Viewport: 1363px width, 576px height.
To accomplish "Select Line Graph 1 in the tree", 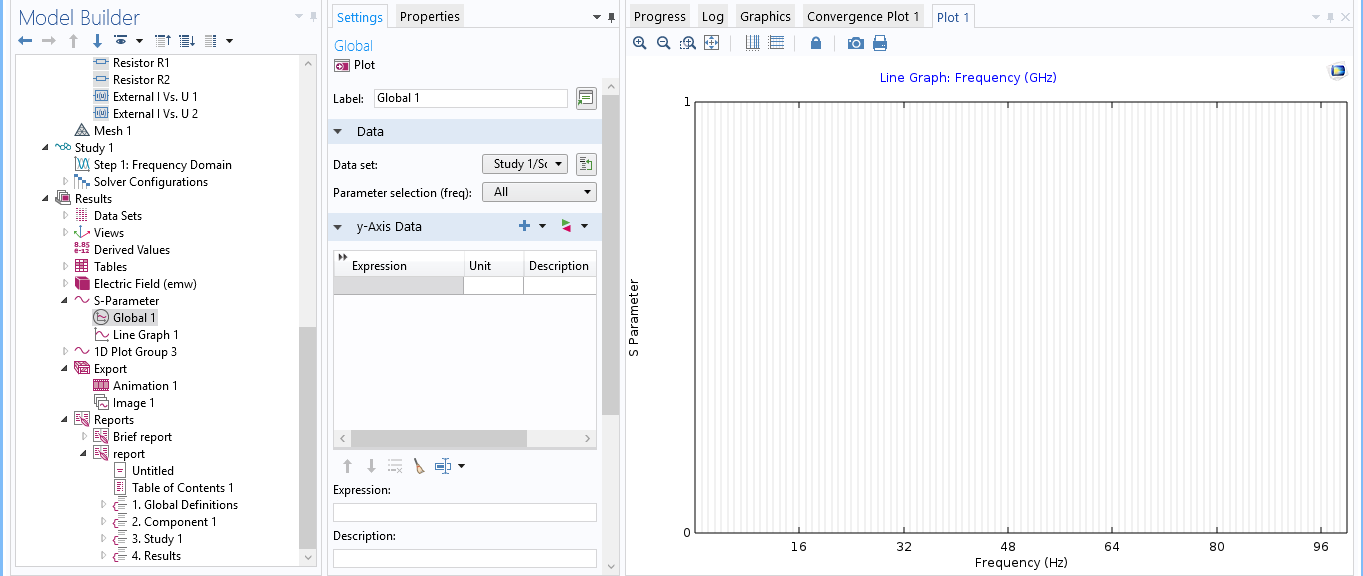I will [x=145, y=335].
